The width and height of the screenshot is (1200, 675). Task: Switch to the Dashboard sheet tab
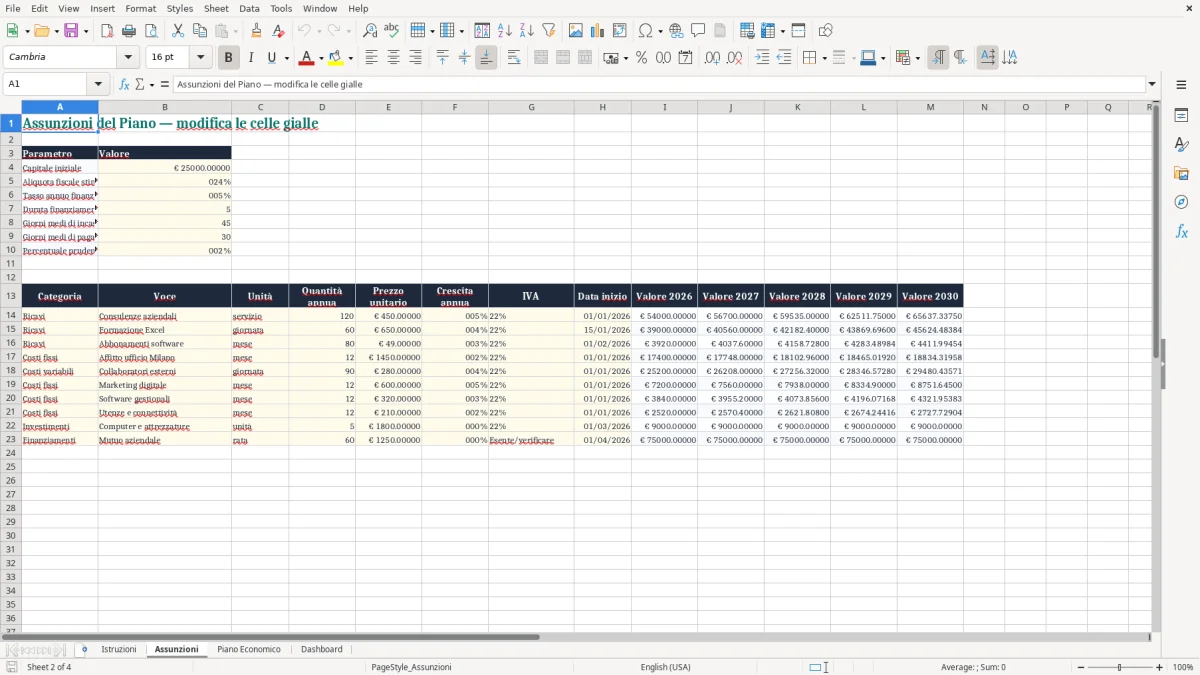point(322,649)
